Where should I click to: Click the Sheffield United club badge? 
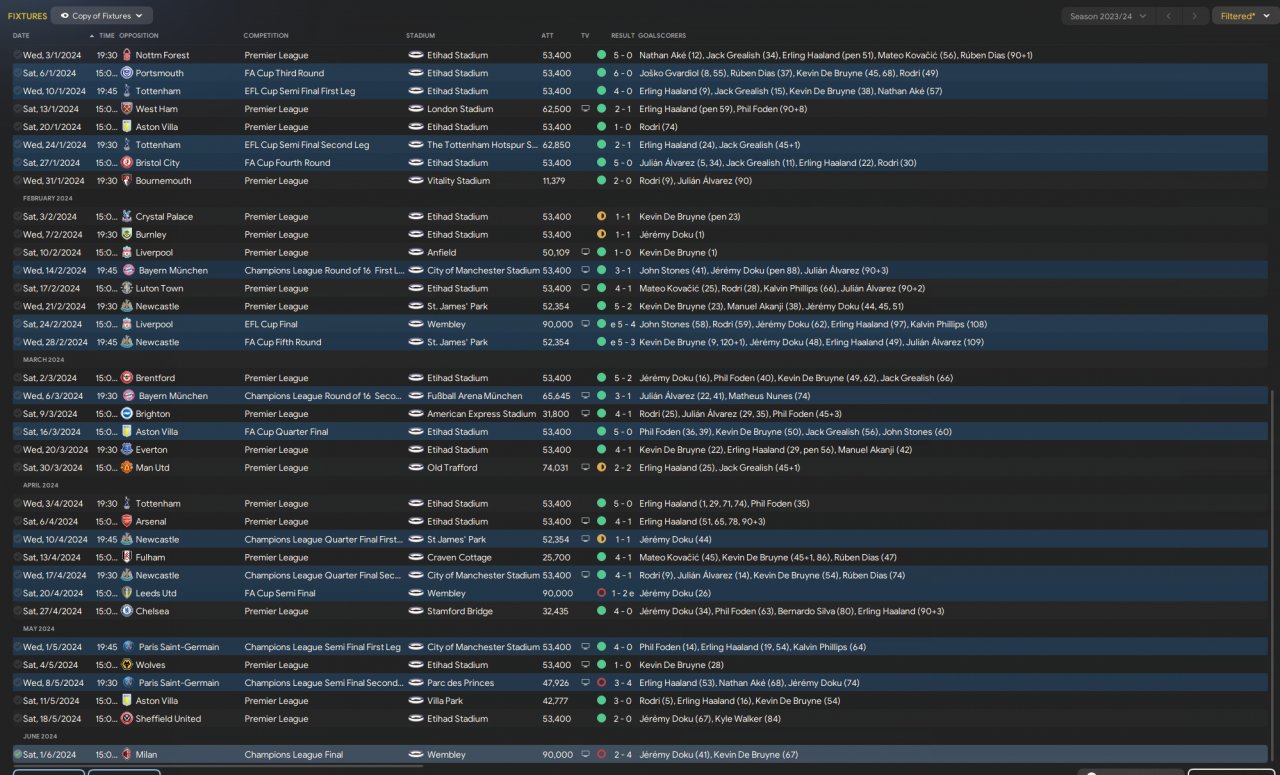(127, 719)
